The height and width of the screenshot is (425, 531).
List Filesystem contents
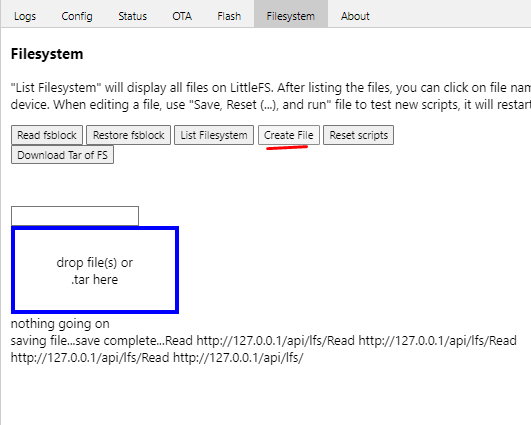pyautogui.click(x=214, y=135)
